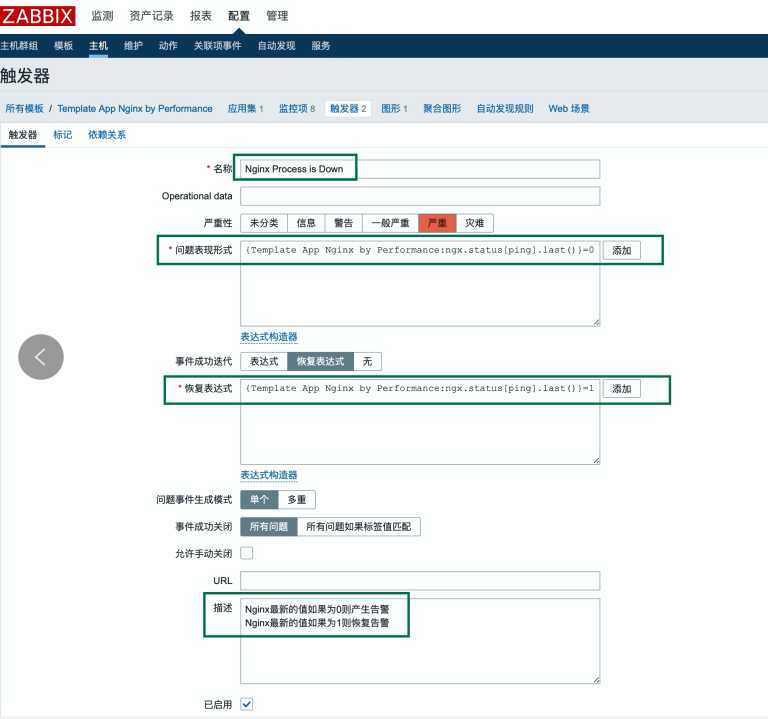Switch to the 依赖关系 tab
Screen dimensions: 768x719
(107, 135)
